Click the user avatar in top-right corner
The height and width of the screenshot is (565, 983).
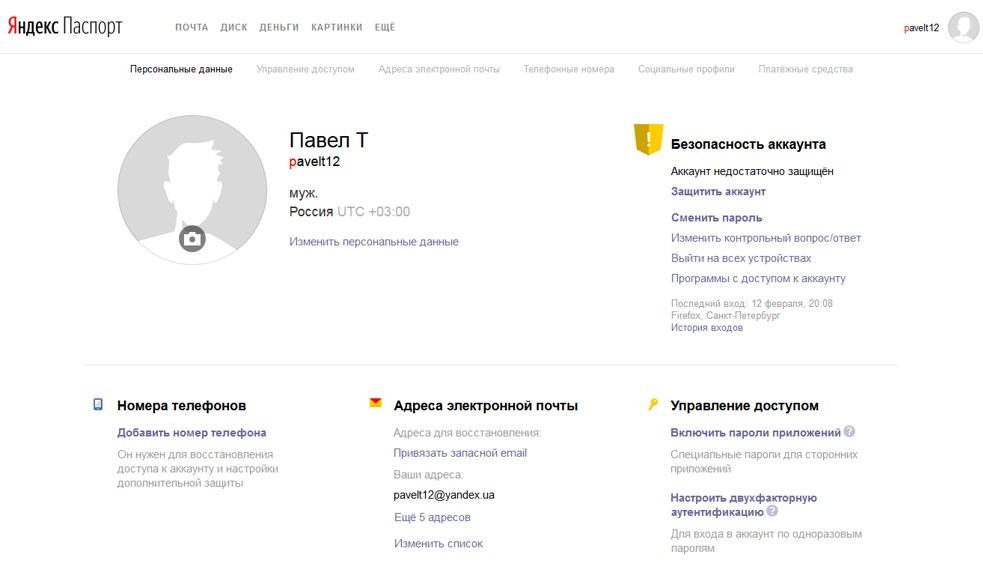tap(963, 27)
